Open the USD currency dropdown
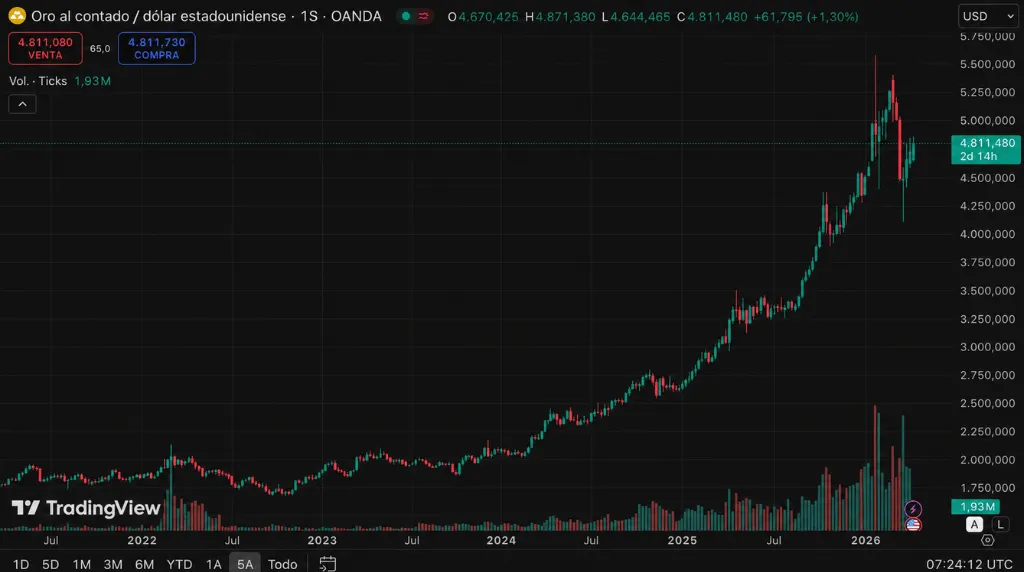This screenshot has width=1024, height=572. pos(987,16)
